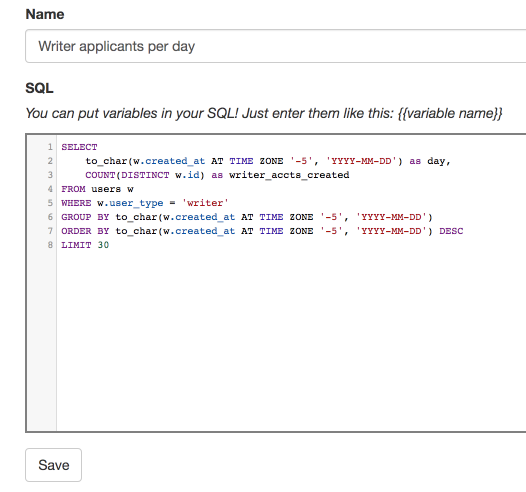Click the SELECT keyword on line 1
This screenshot has width=526, height=492.
[x=79, y=147]
